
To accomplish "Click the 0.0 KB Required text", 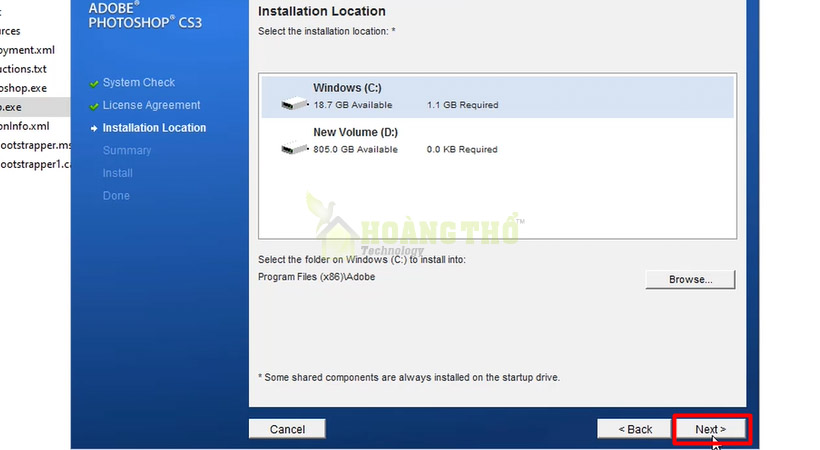I will click(x=462, y=149).
